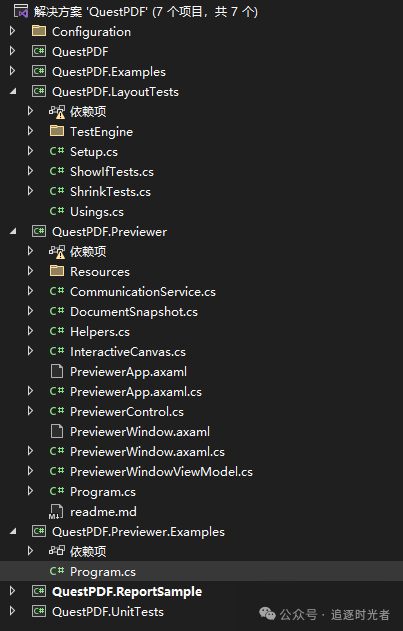Image resolution: width=403 pixels, height=631 pixels.
Task: Expand dependencies under QuestPDF.Previewer.Examples
Action: pos(30,551)
